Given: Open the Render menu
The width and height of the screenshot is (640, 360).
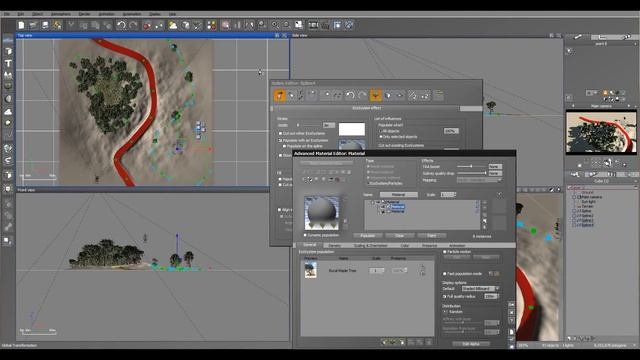Looking at the screenshot, I should pos(84,14).
